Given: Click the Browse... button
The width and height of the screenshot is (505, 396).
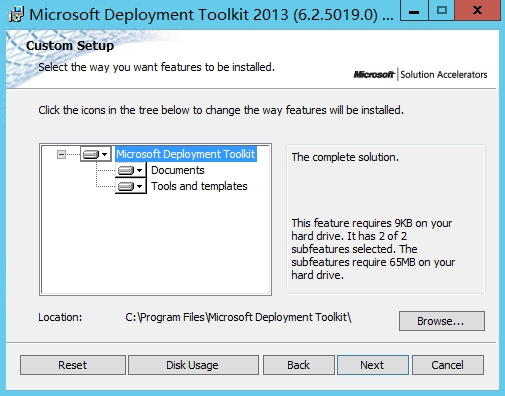Looking at the screenshot, I should click(442, 321).
